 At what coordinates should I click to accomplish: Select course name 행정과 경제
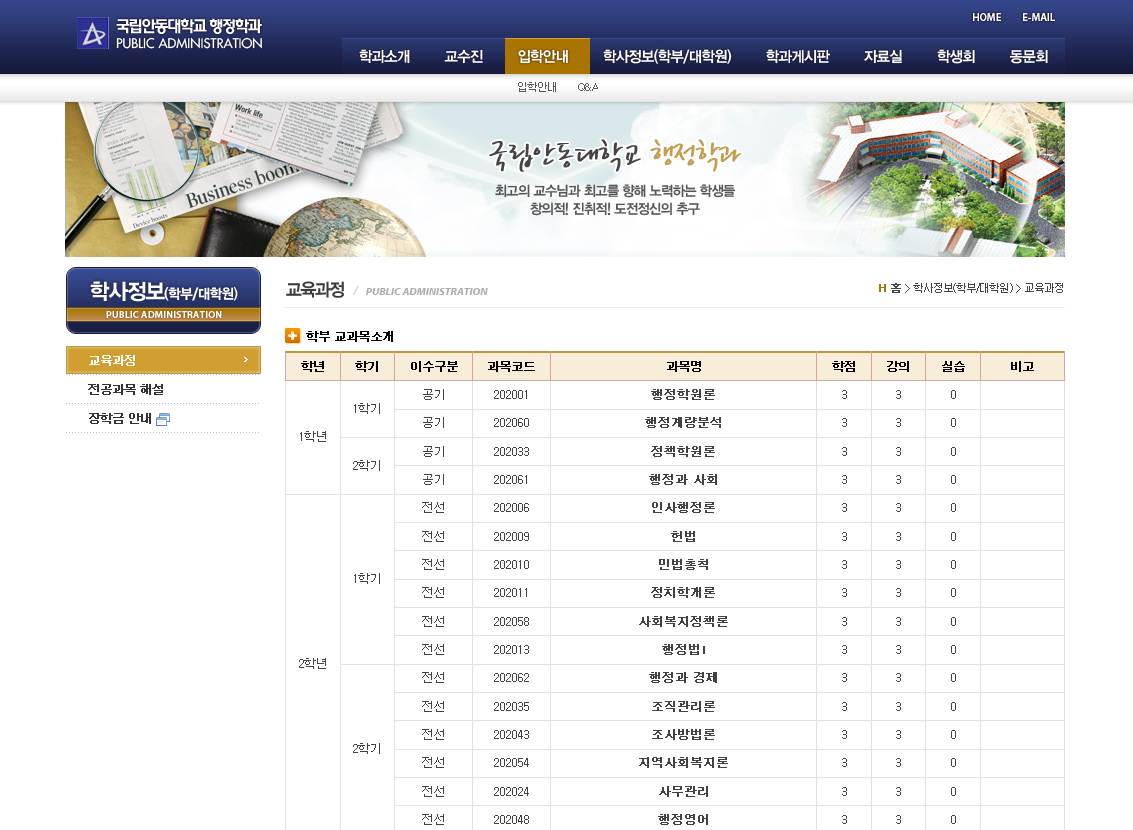tap(684, 678)
